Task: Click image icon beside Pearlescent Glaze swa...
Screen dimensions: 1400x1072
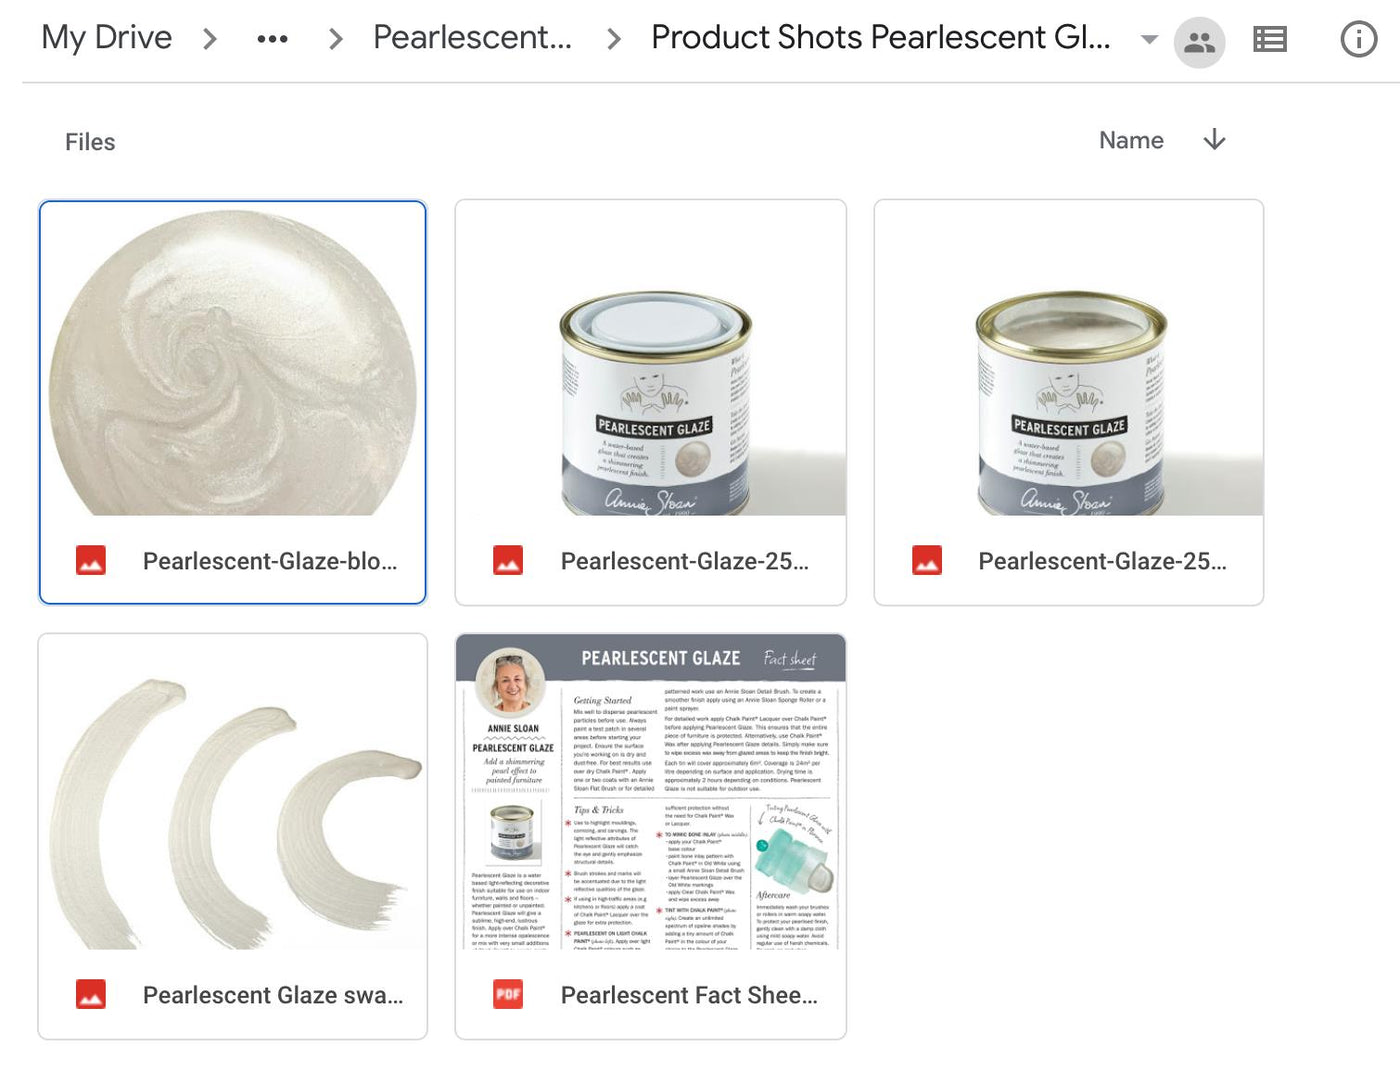Action: [x=91, y=994]
